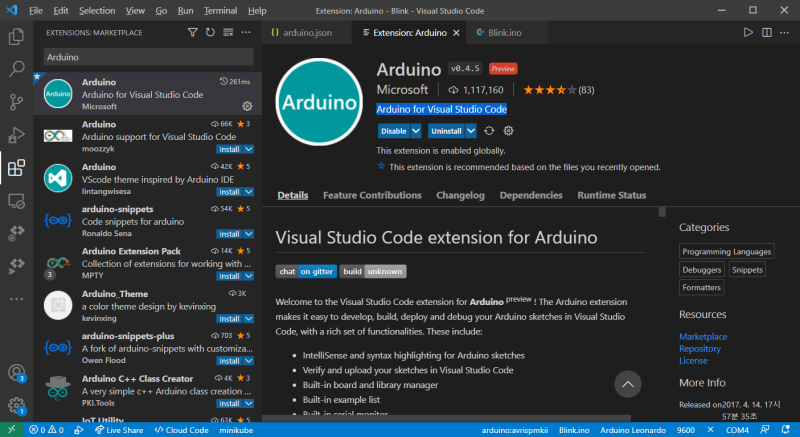
Task: Click Cloud Code in status bar
Action: coord(182,430)
